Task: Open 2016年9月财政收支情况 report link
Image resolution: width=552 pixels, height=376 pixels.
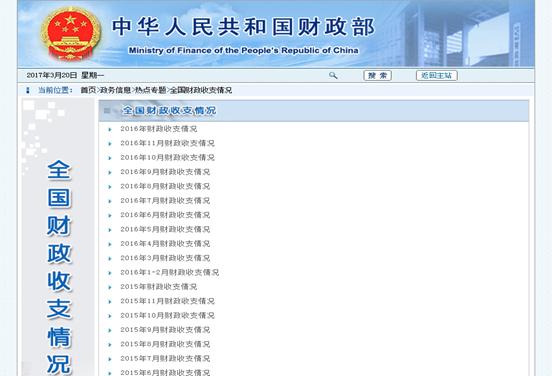Action: pos(165,172)
